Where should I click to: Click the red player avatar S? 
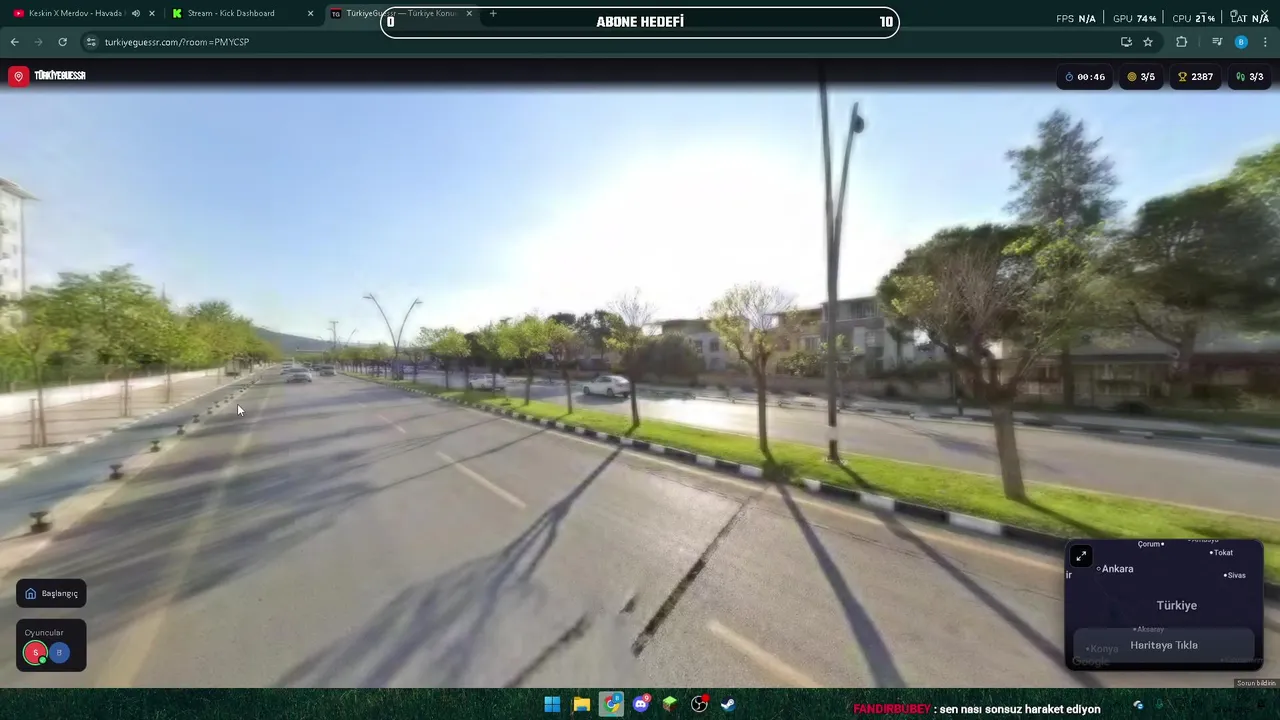[x=36, y=653]
